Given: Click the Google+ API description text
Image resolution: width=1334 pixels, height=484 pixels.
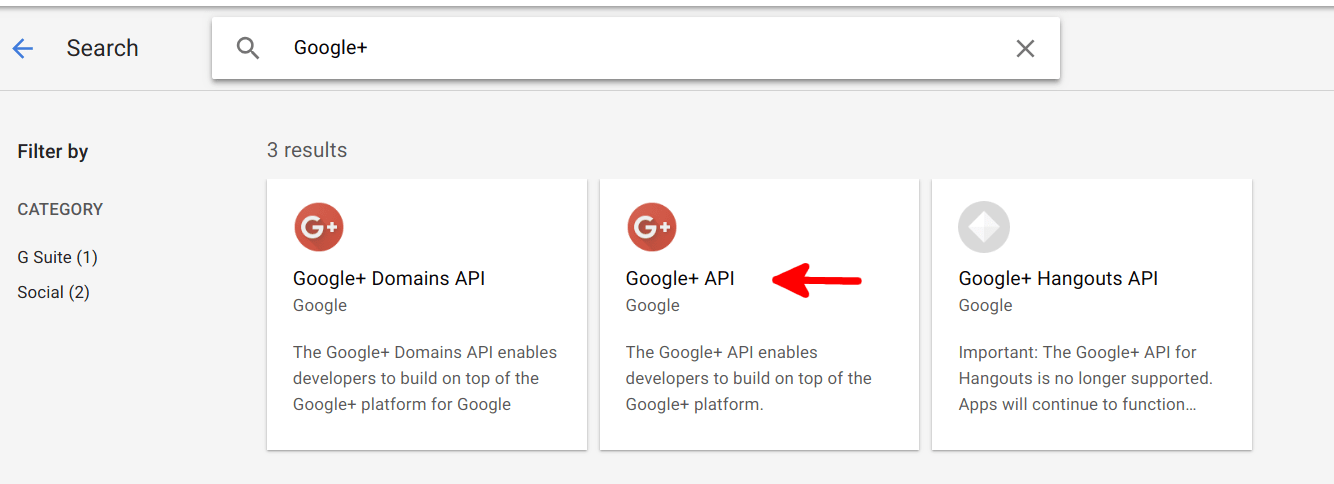Looking at the screenshot, I should click(x=749, y=378).
